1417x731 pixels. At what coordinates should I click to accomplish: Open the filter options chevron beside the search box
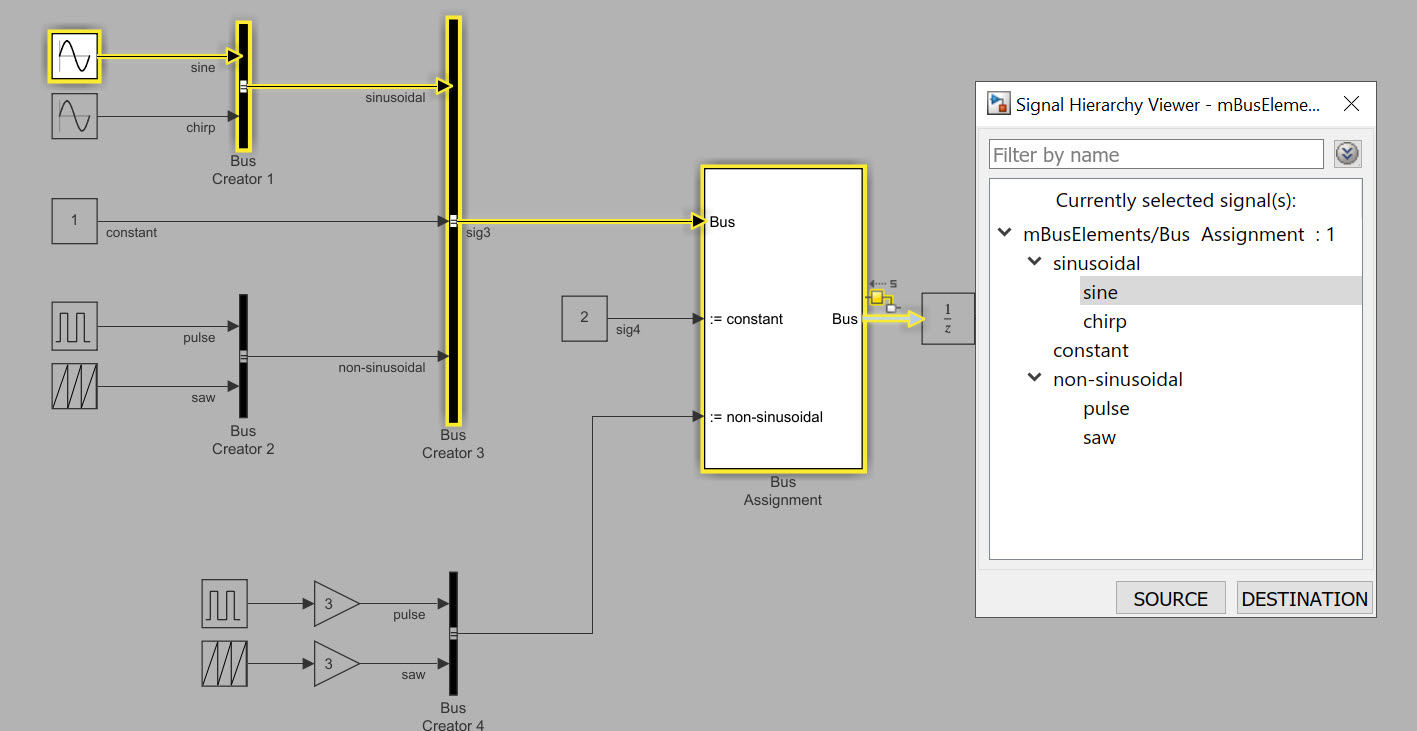pos(1347,154)
